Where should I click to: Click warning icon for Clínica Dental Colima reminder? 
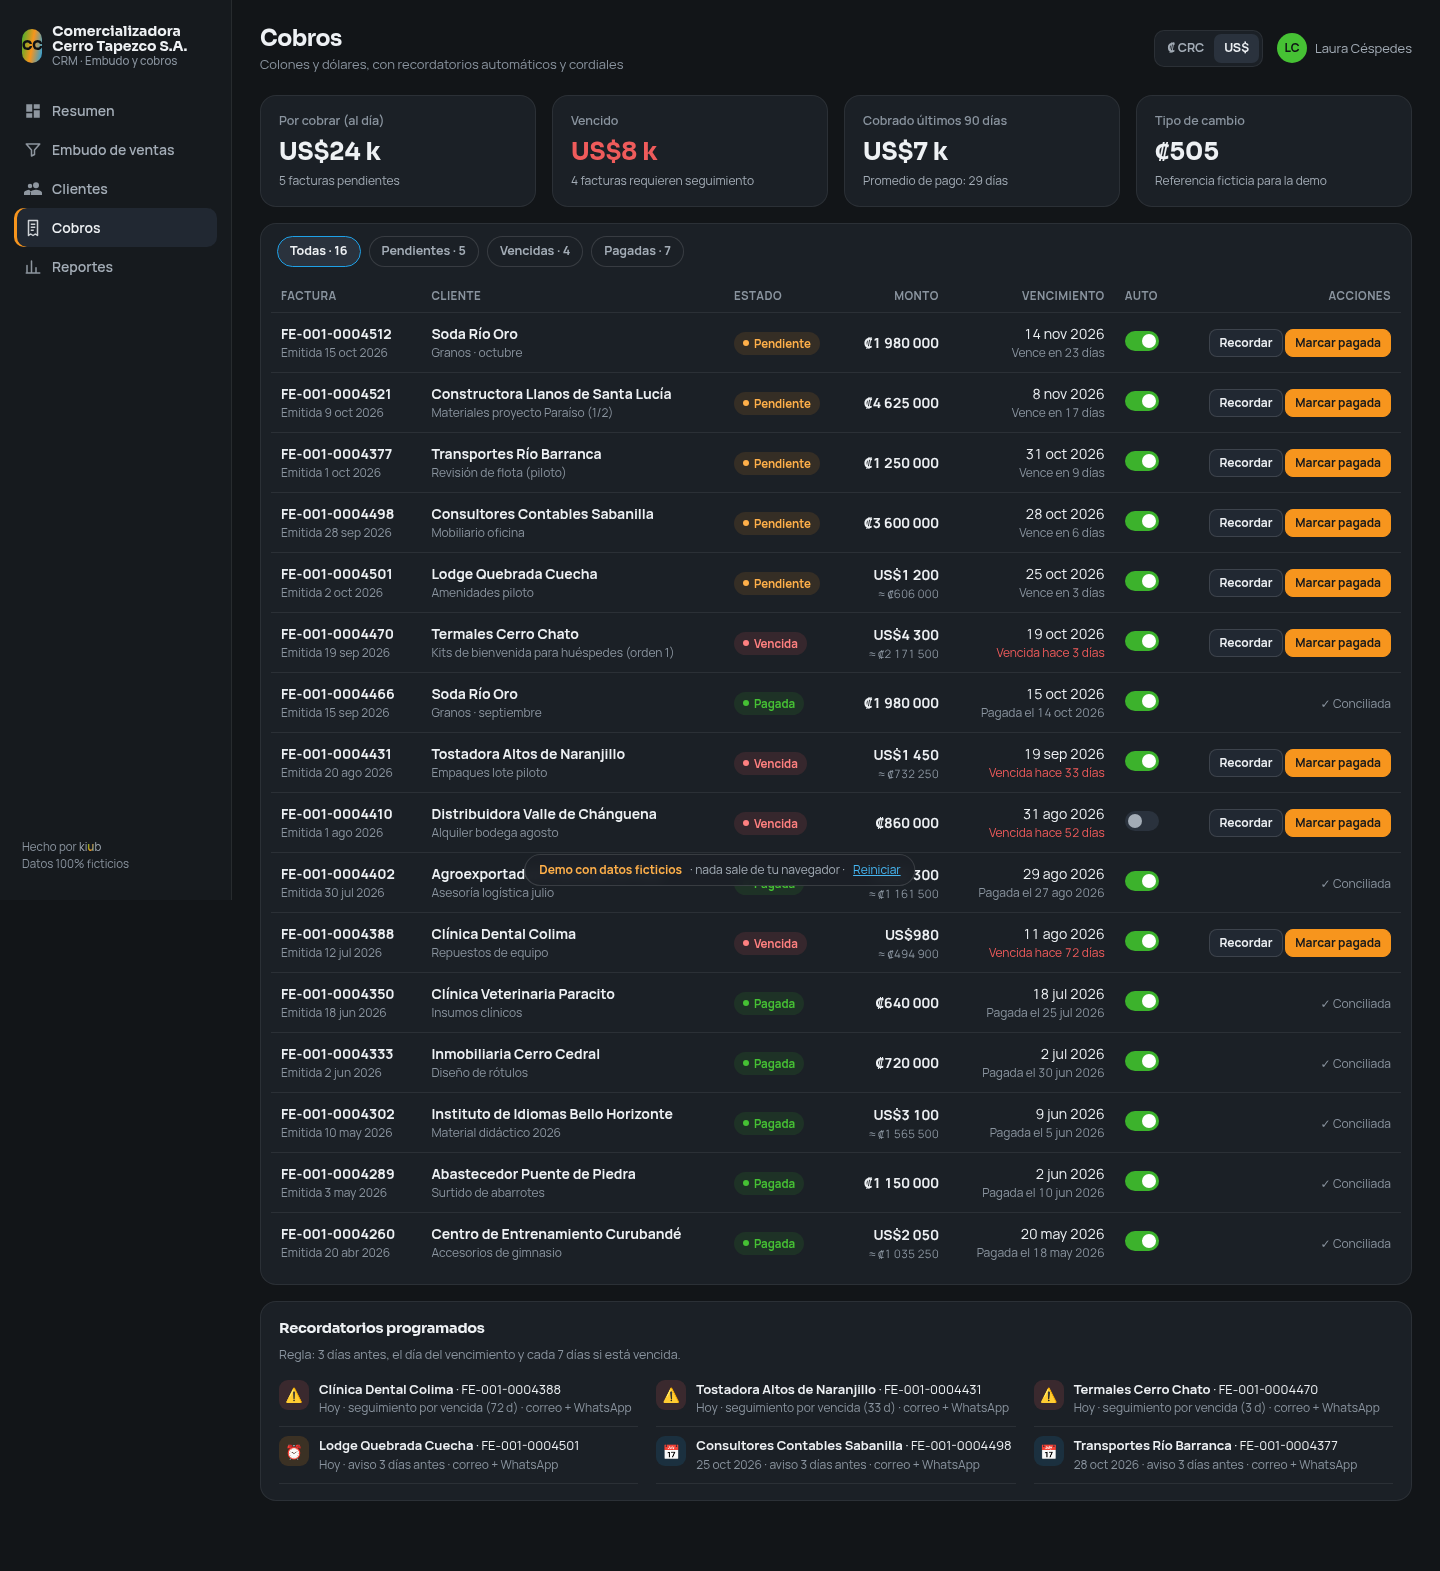coord(294,1396)
